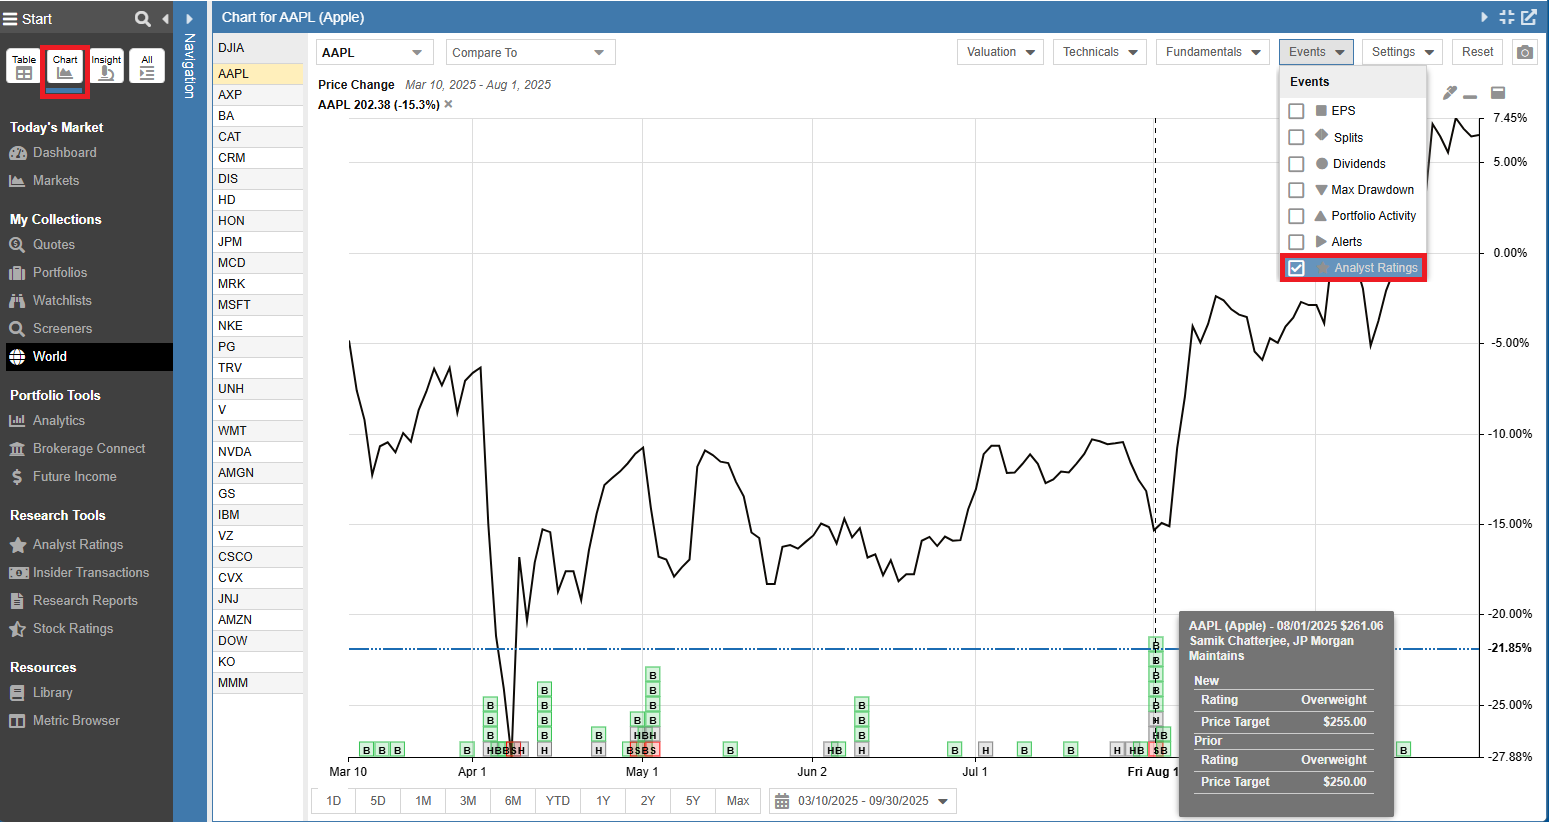Select the 5Y time range tab
Screen dimensions: 1549x822
click(x=693, y=801)
